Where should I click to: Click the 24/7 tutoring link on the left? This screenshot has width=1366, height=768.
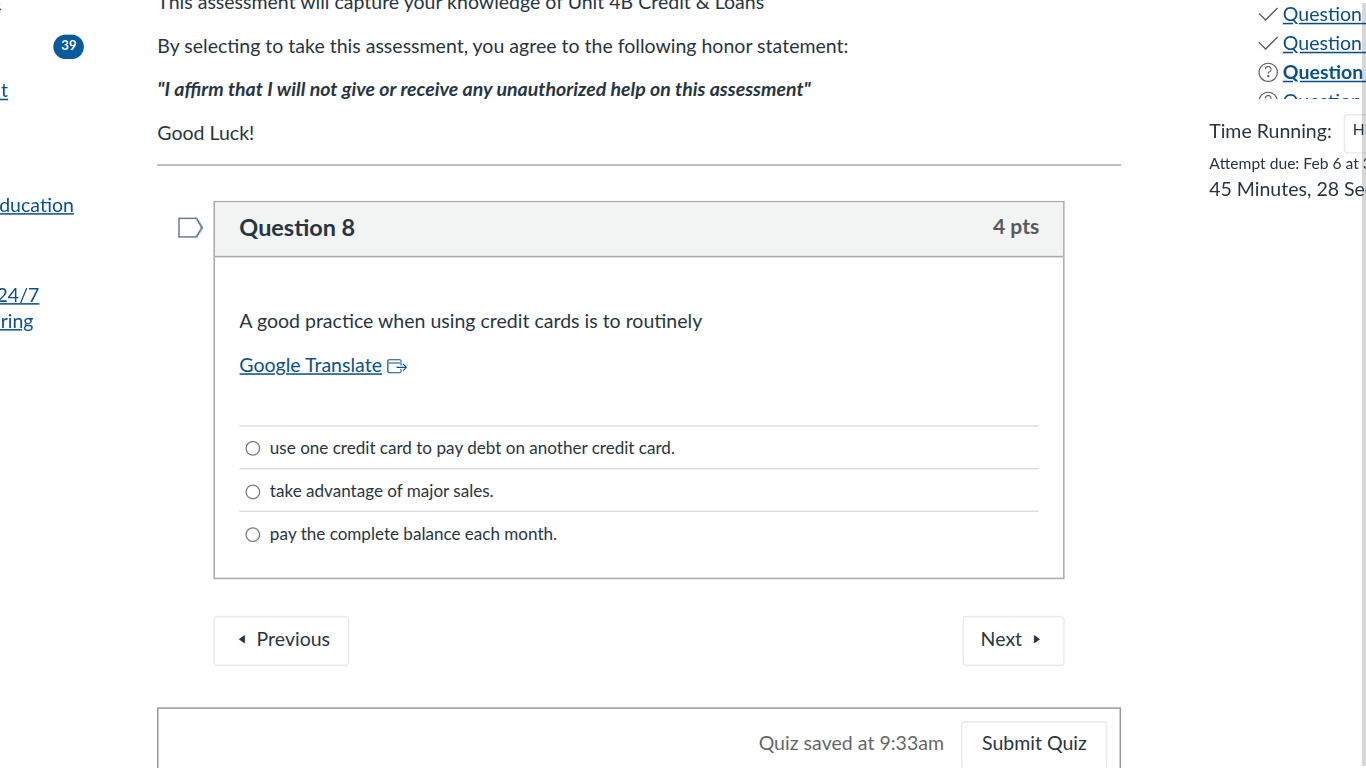(17, 308)
